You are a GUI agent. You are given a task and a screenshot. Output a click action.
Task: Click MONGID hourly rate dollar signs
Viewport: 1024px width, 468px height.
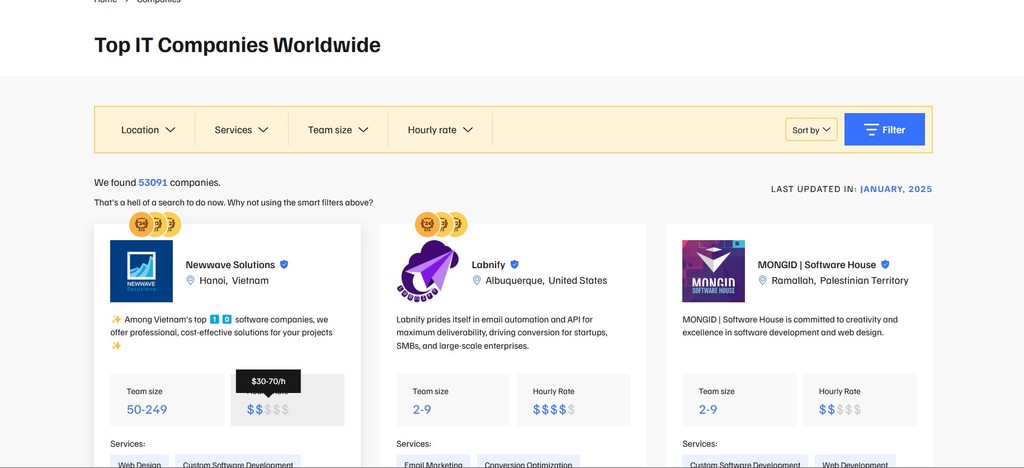(840, 410)
